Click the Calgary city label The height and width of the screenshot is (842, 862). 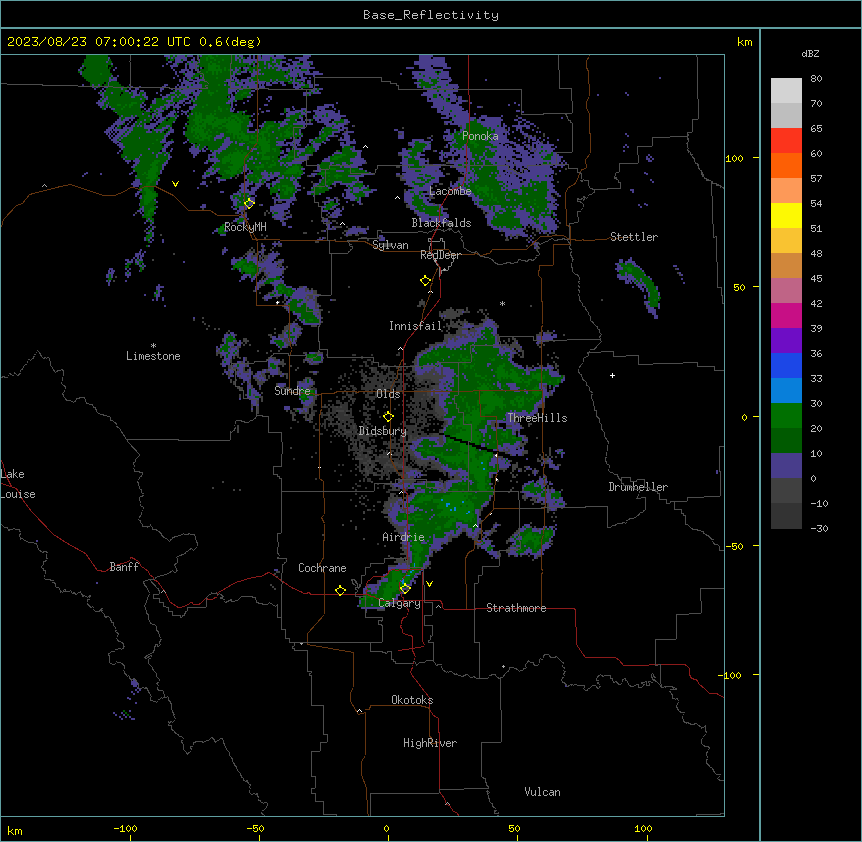pyautogui.click(x=400, y=603)
